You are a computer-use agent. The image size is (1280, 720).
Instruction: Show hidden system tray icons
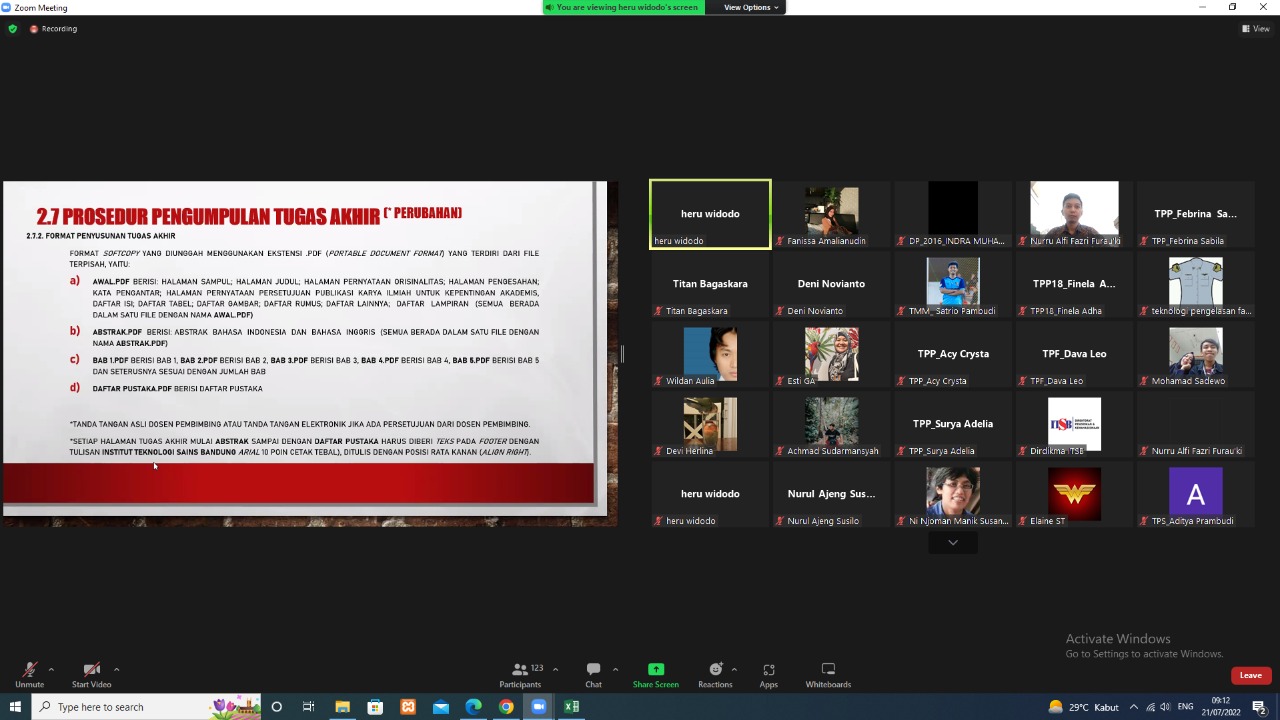coord(1133,707)
